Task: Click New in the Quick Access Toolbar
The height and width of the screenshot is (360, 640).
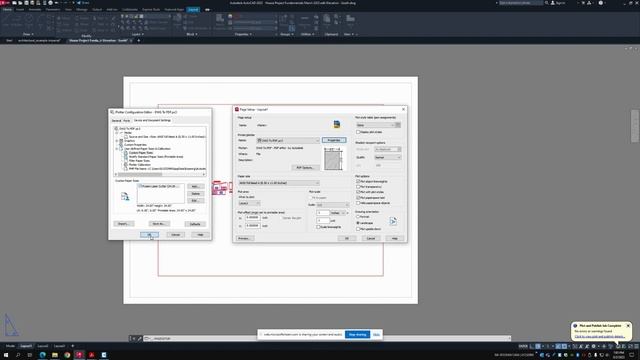Action: [x=14, y=3]
